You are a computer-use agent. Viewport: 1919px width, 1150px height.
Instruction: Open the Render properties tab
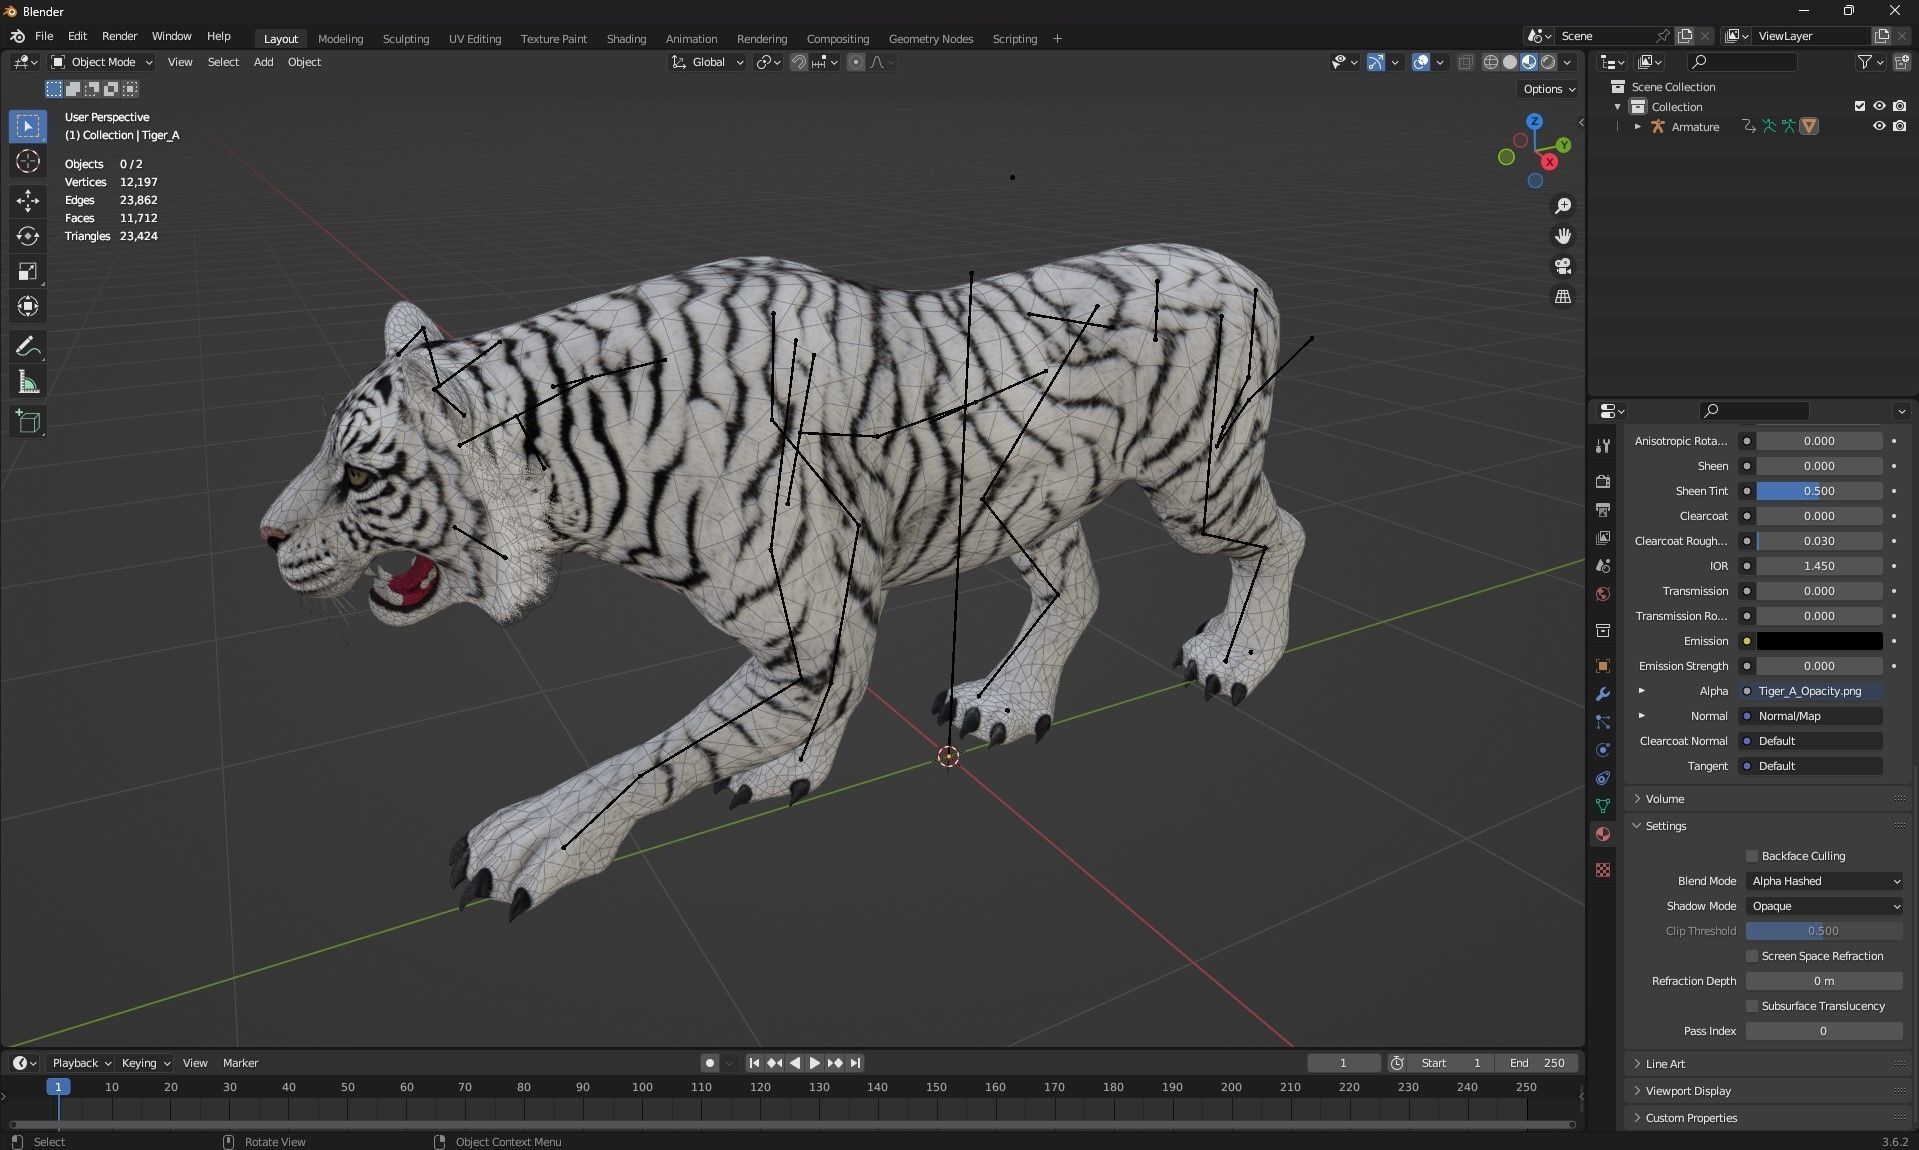click(x=1603, y=481)
